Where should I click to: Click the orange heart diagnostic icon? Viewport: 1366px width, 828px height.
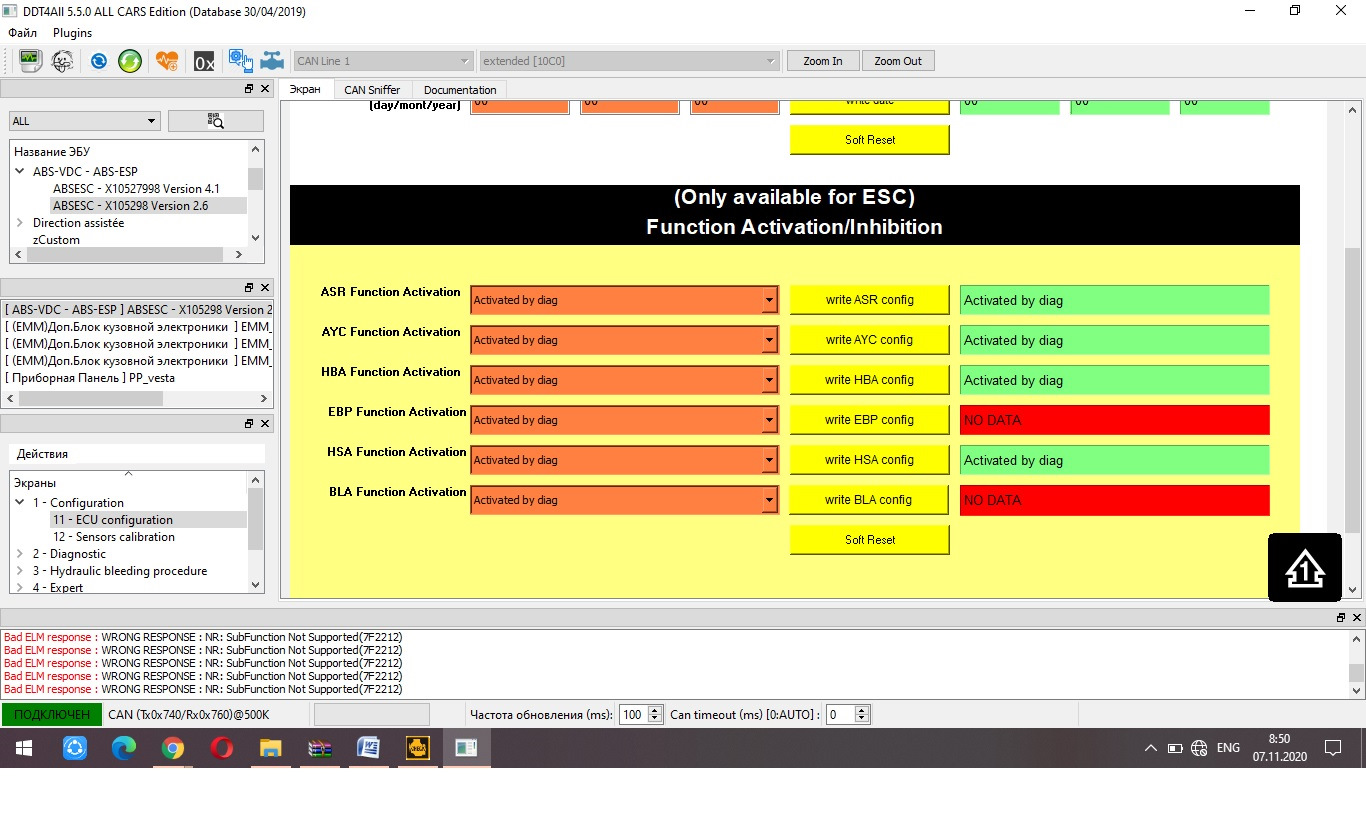pyautogui.click(x=167, y=61)
